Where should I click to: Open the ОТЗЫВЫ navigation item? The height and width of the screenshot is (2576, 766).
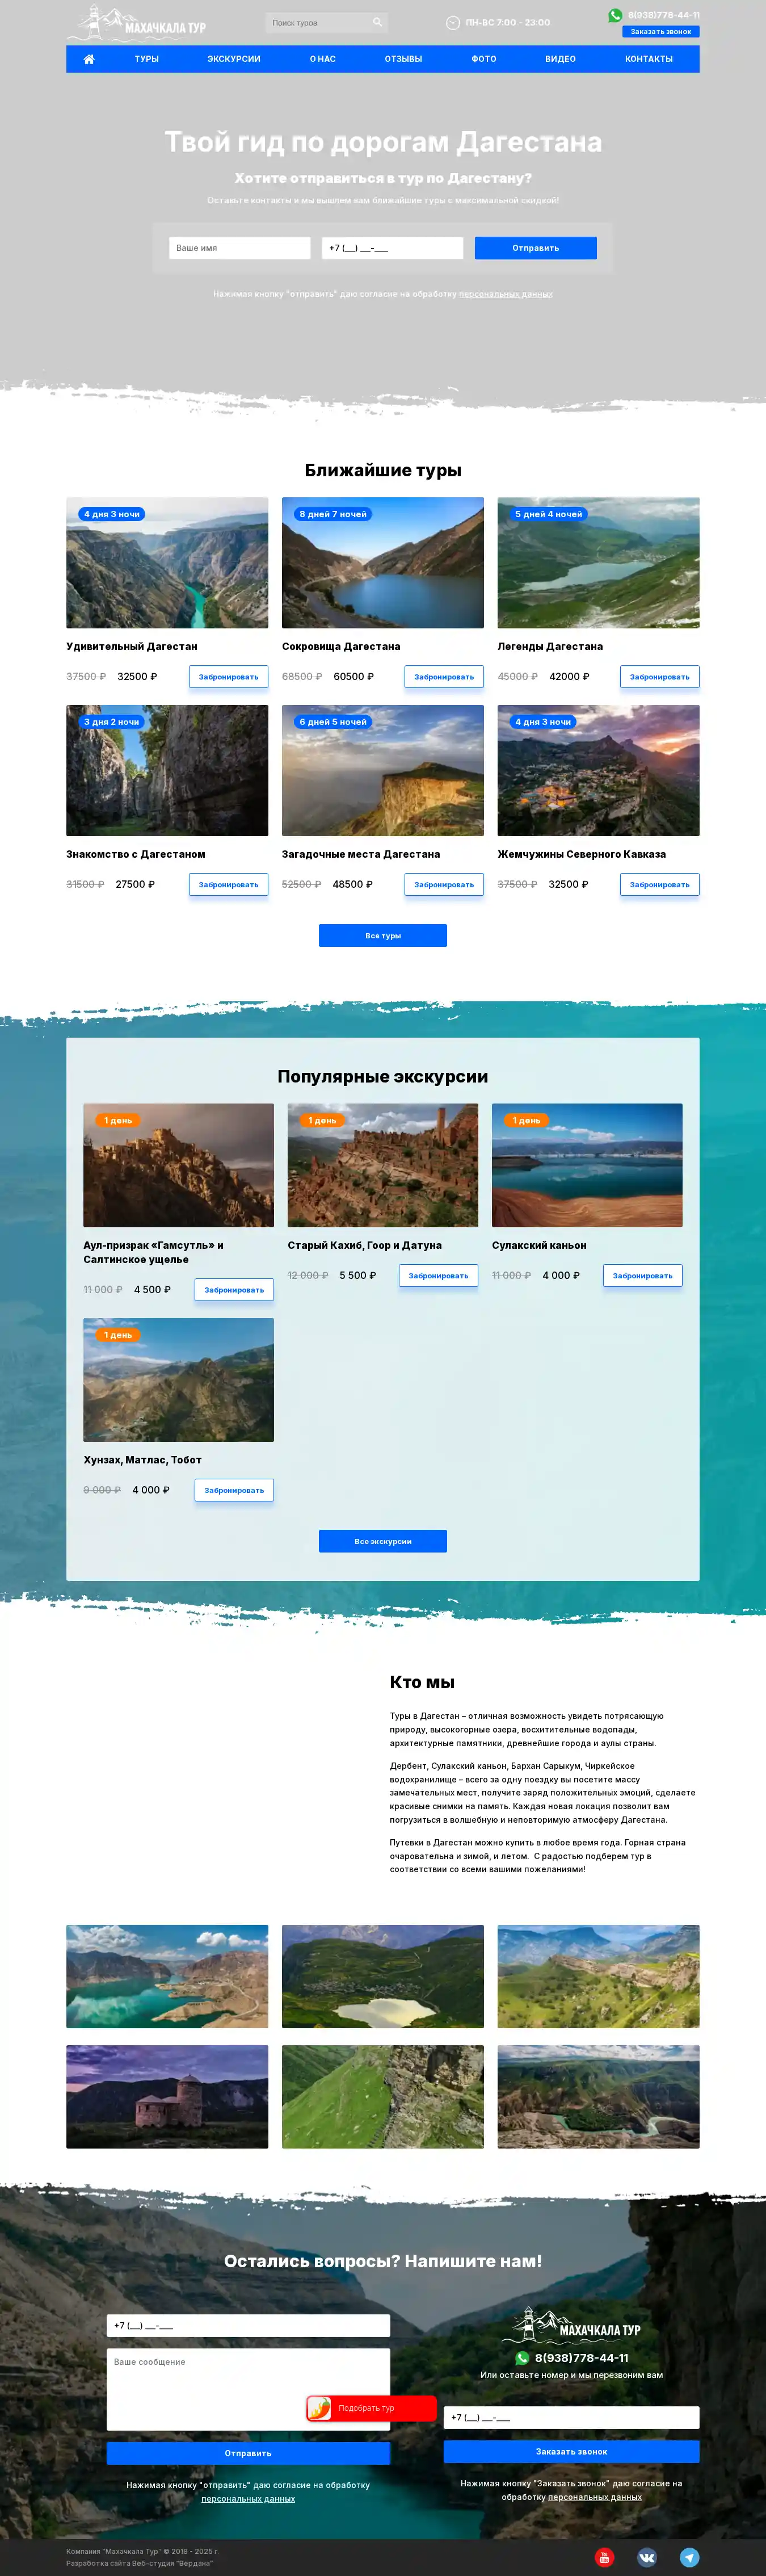[x=403, y=59]
